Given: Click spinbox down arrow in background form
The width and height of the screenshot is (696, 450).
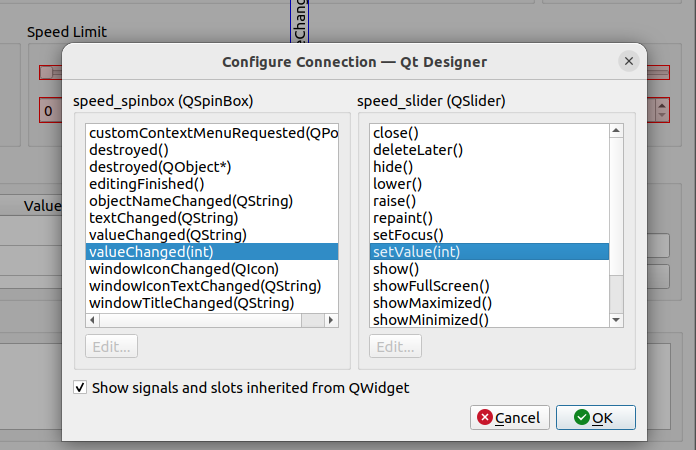Looking at the screenshot, I should pos(662,115).
